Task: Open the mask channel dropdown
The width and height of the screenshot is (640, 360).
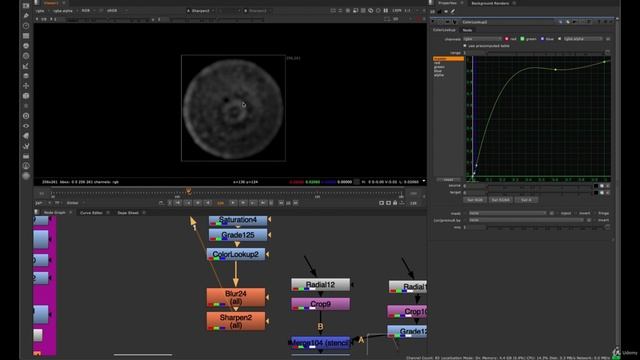Action: [x=507, y=213]
